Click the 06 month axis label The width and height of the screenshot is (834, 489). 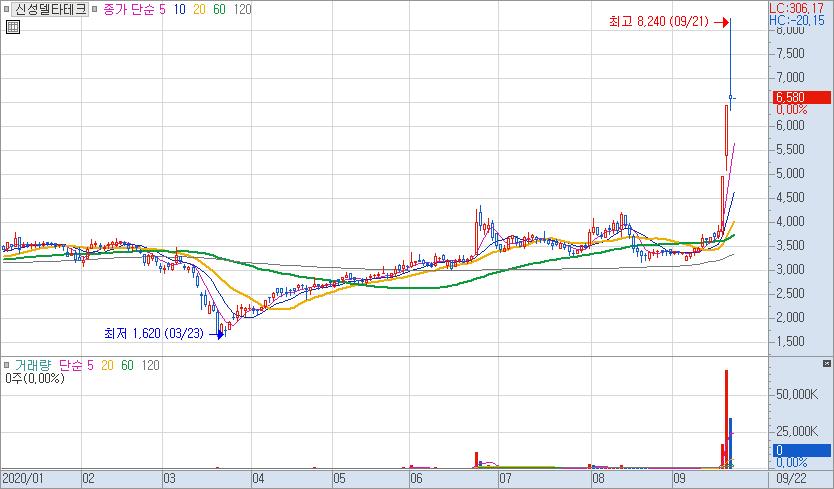point(416,478)
